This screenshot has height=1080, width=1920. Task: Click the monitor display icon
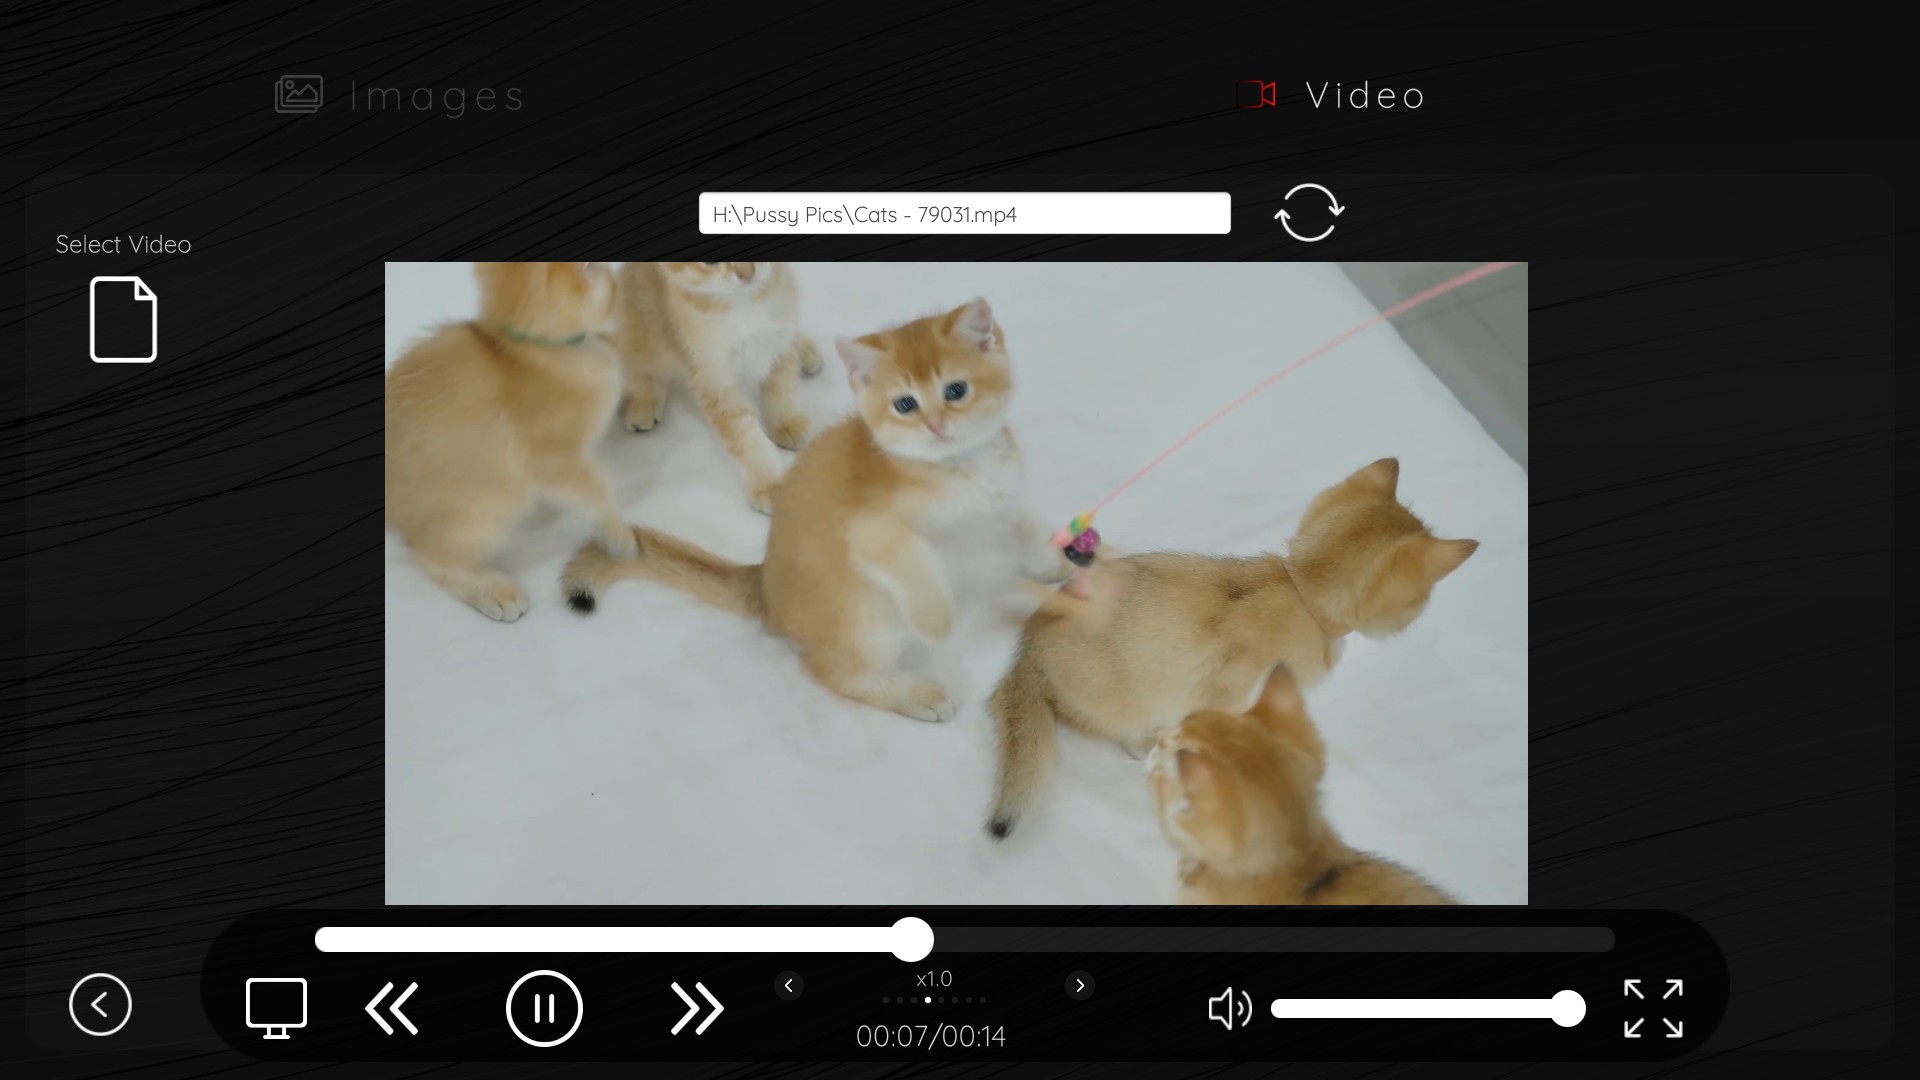point(276,1008)
